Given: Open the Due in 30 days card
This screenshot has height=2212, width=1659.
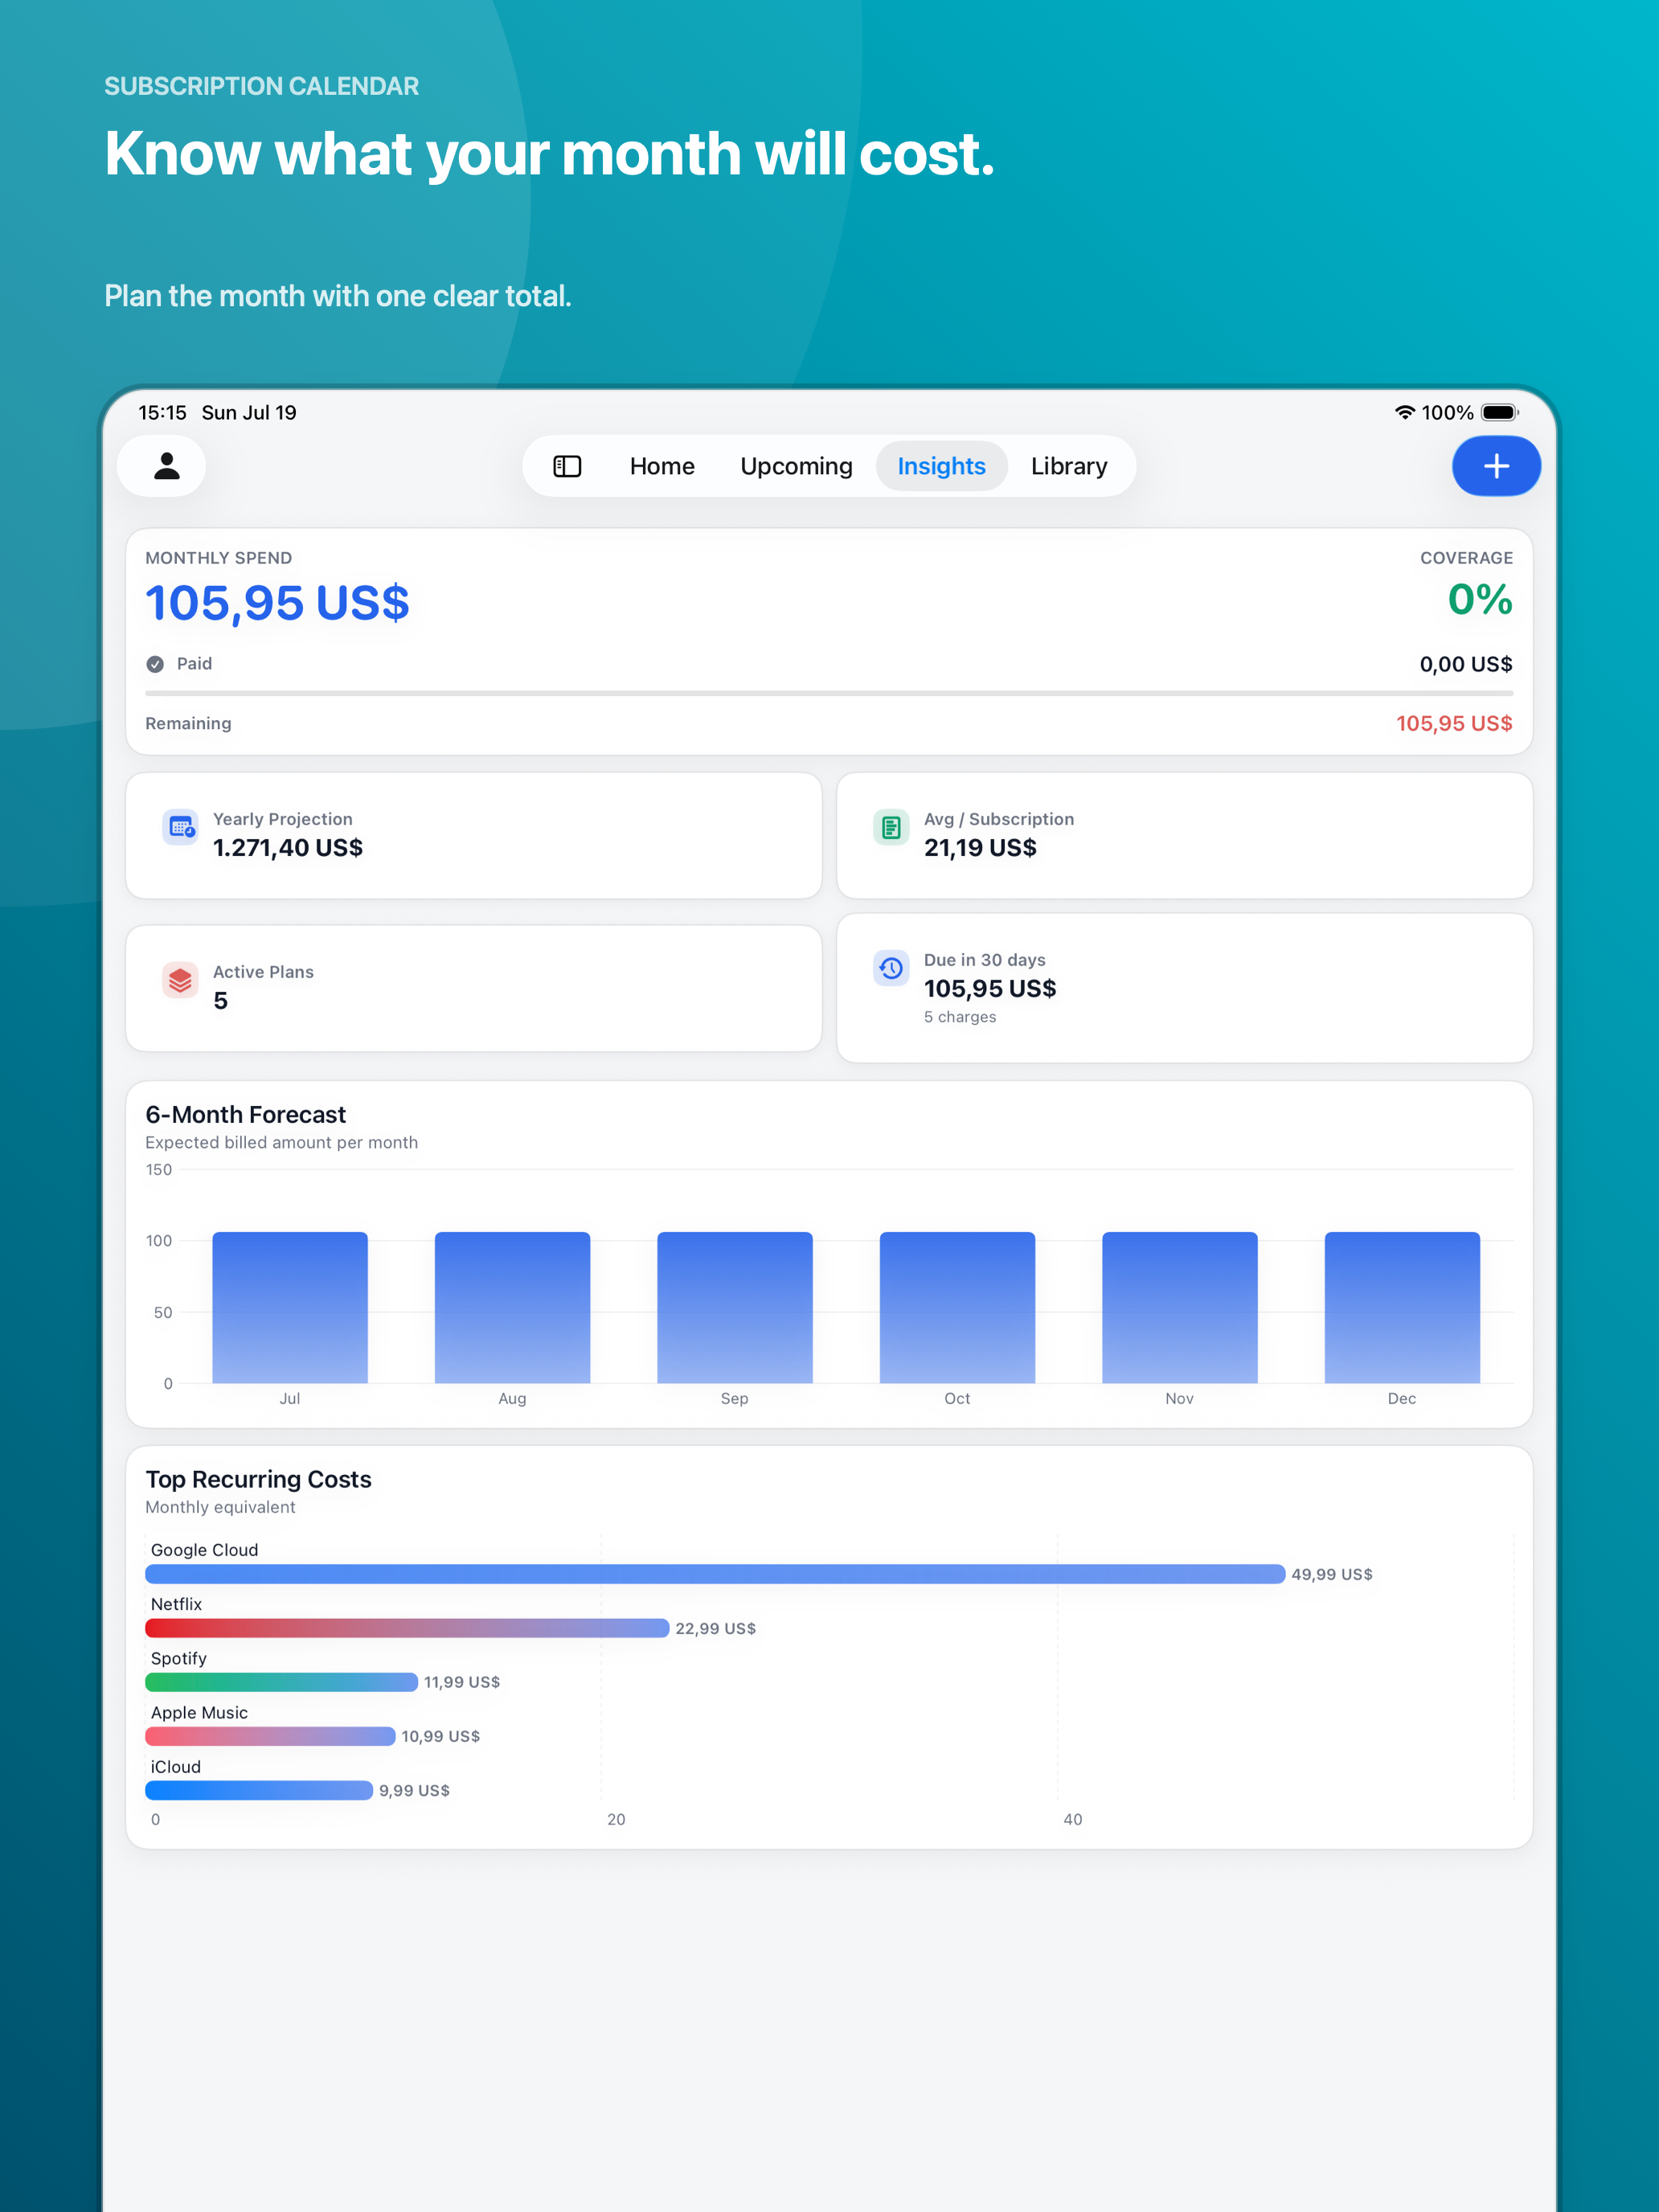Looking at the screenshot, I should [1184, 988].
